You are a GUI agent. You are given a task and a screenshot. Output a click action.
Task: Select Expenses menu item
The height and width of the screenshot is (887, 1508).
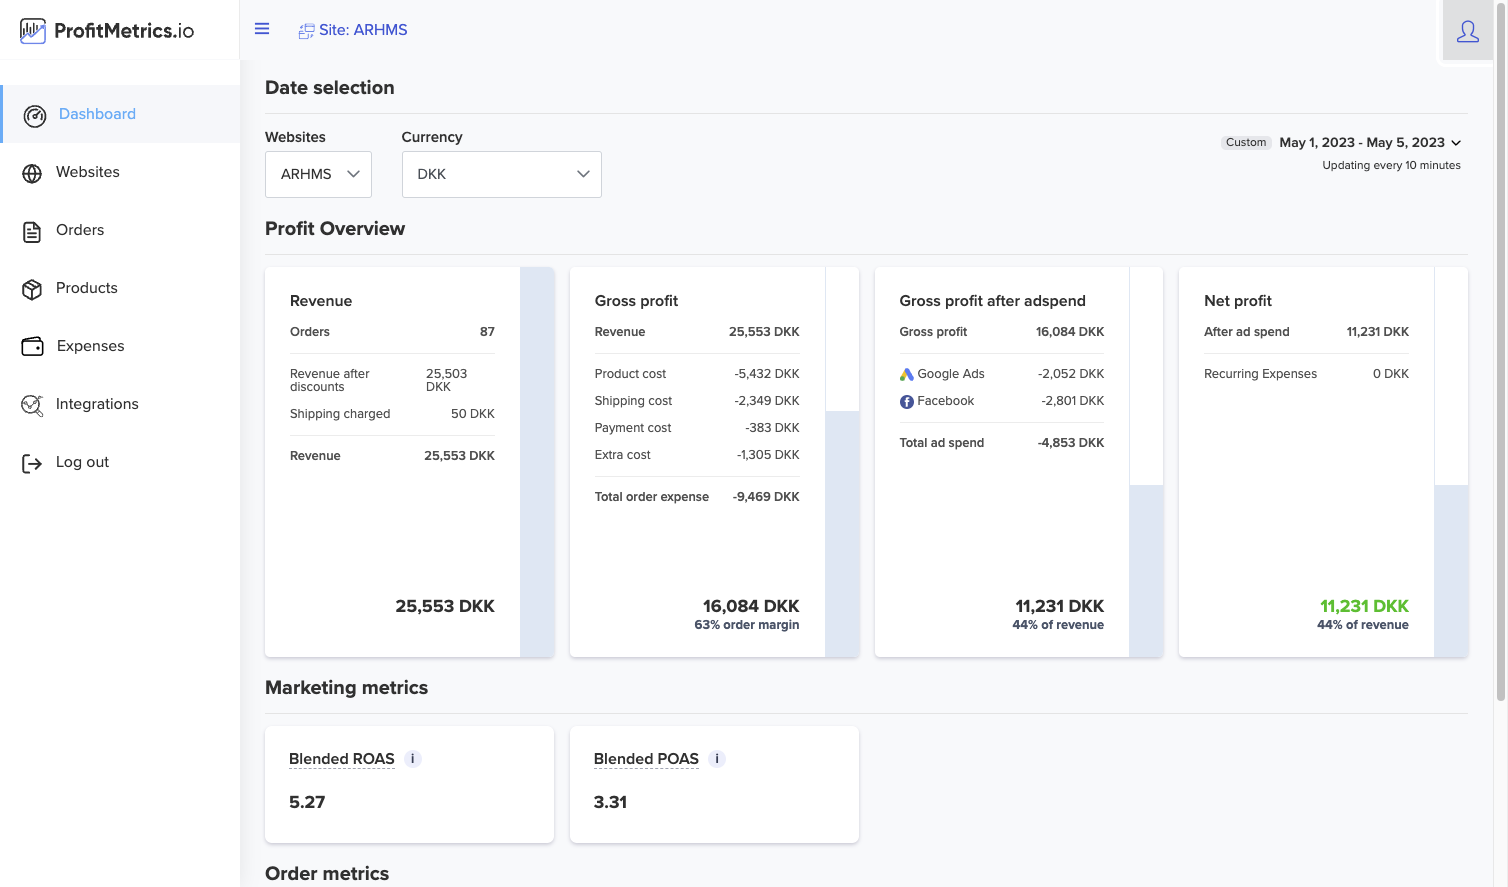120,346
